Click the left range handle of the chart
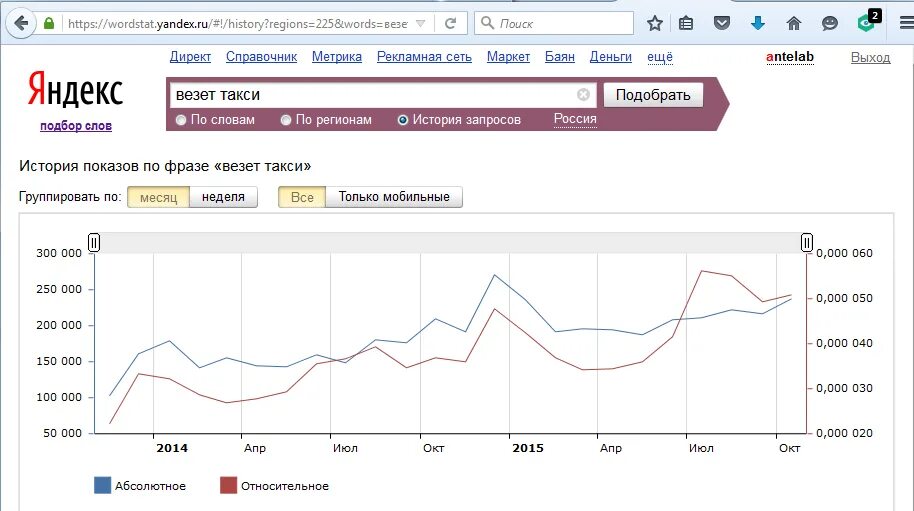Viewport: 914px width, 511px height. 94,242
